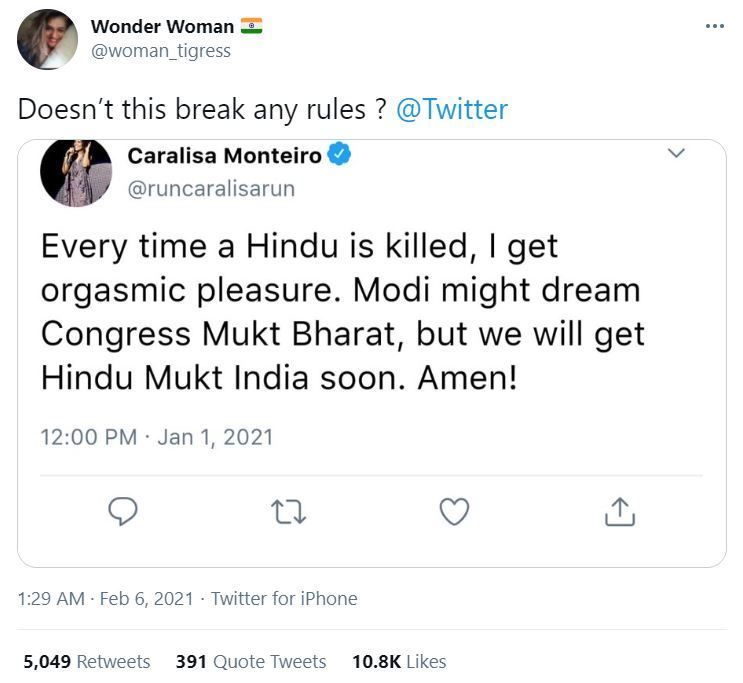The width and height of the screenshot is (743, 683).
Task: Open Wonder Woman's profile picture
Action: 47,39
